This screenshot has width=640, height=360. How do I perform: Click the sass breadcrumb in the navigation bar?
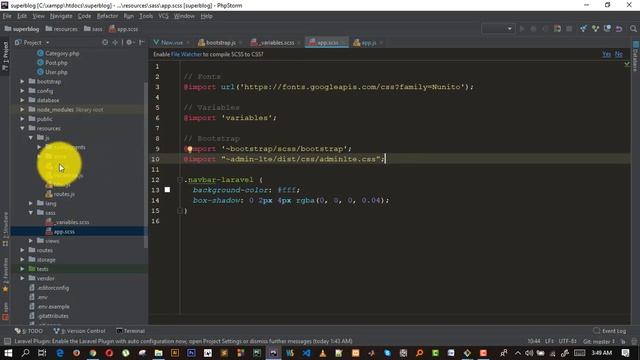93,29
